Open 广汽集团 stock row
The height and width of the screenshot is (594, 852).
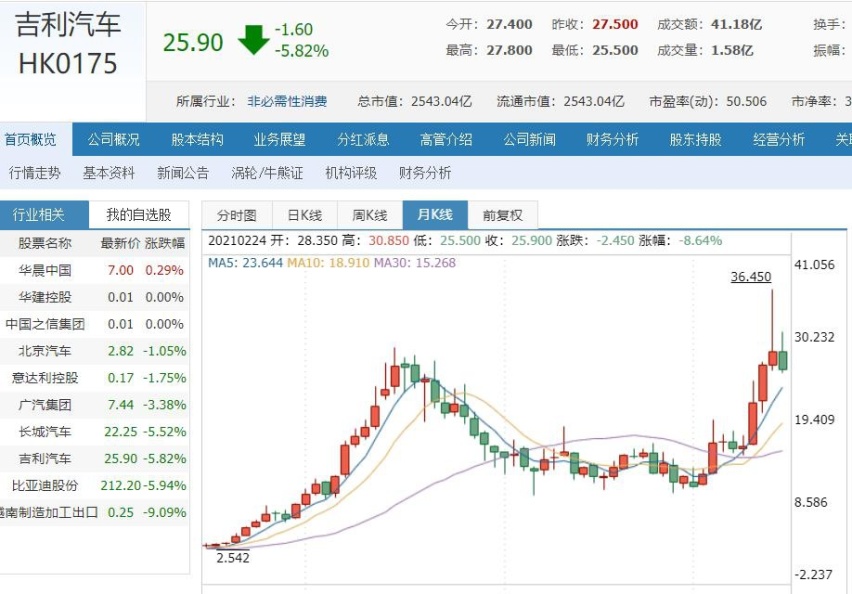coord(95,405)
